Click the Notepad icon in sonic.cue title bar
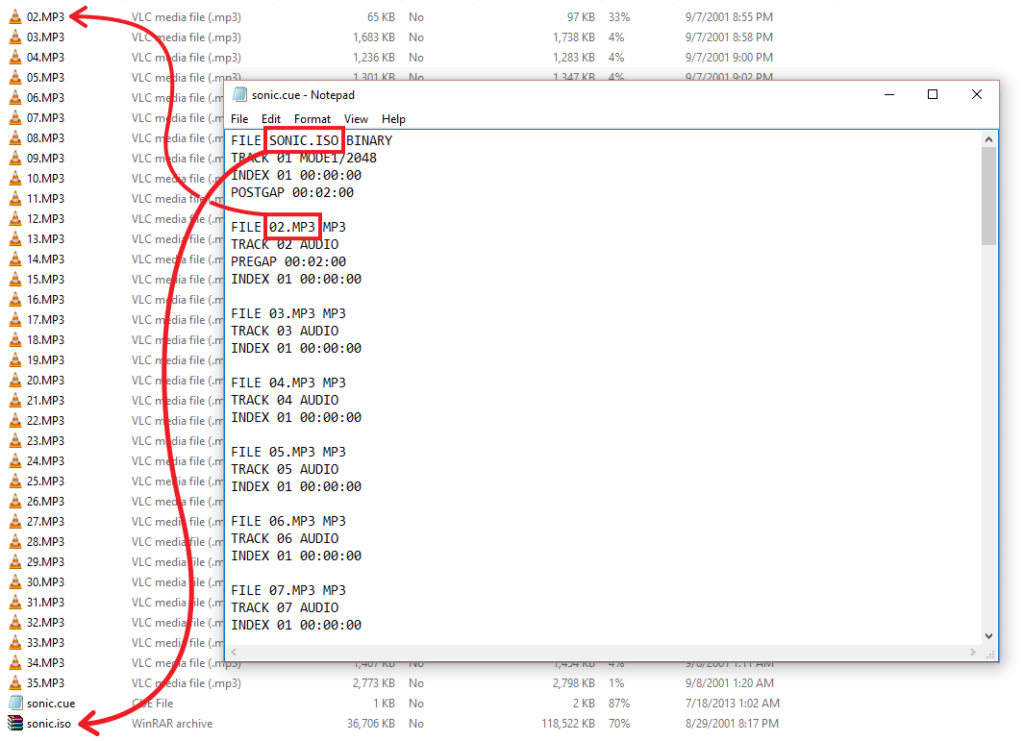Image resolution: width=1024 pixels, height=741 pixels. pos(240,95)
